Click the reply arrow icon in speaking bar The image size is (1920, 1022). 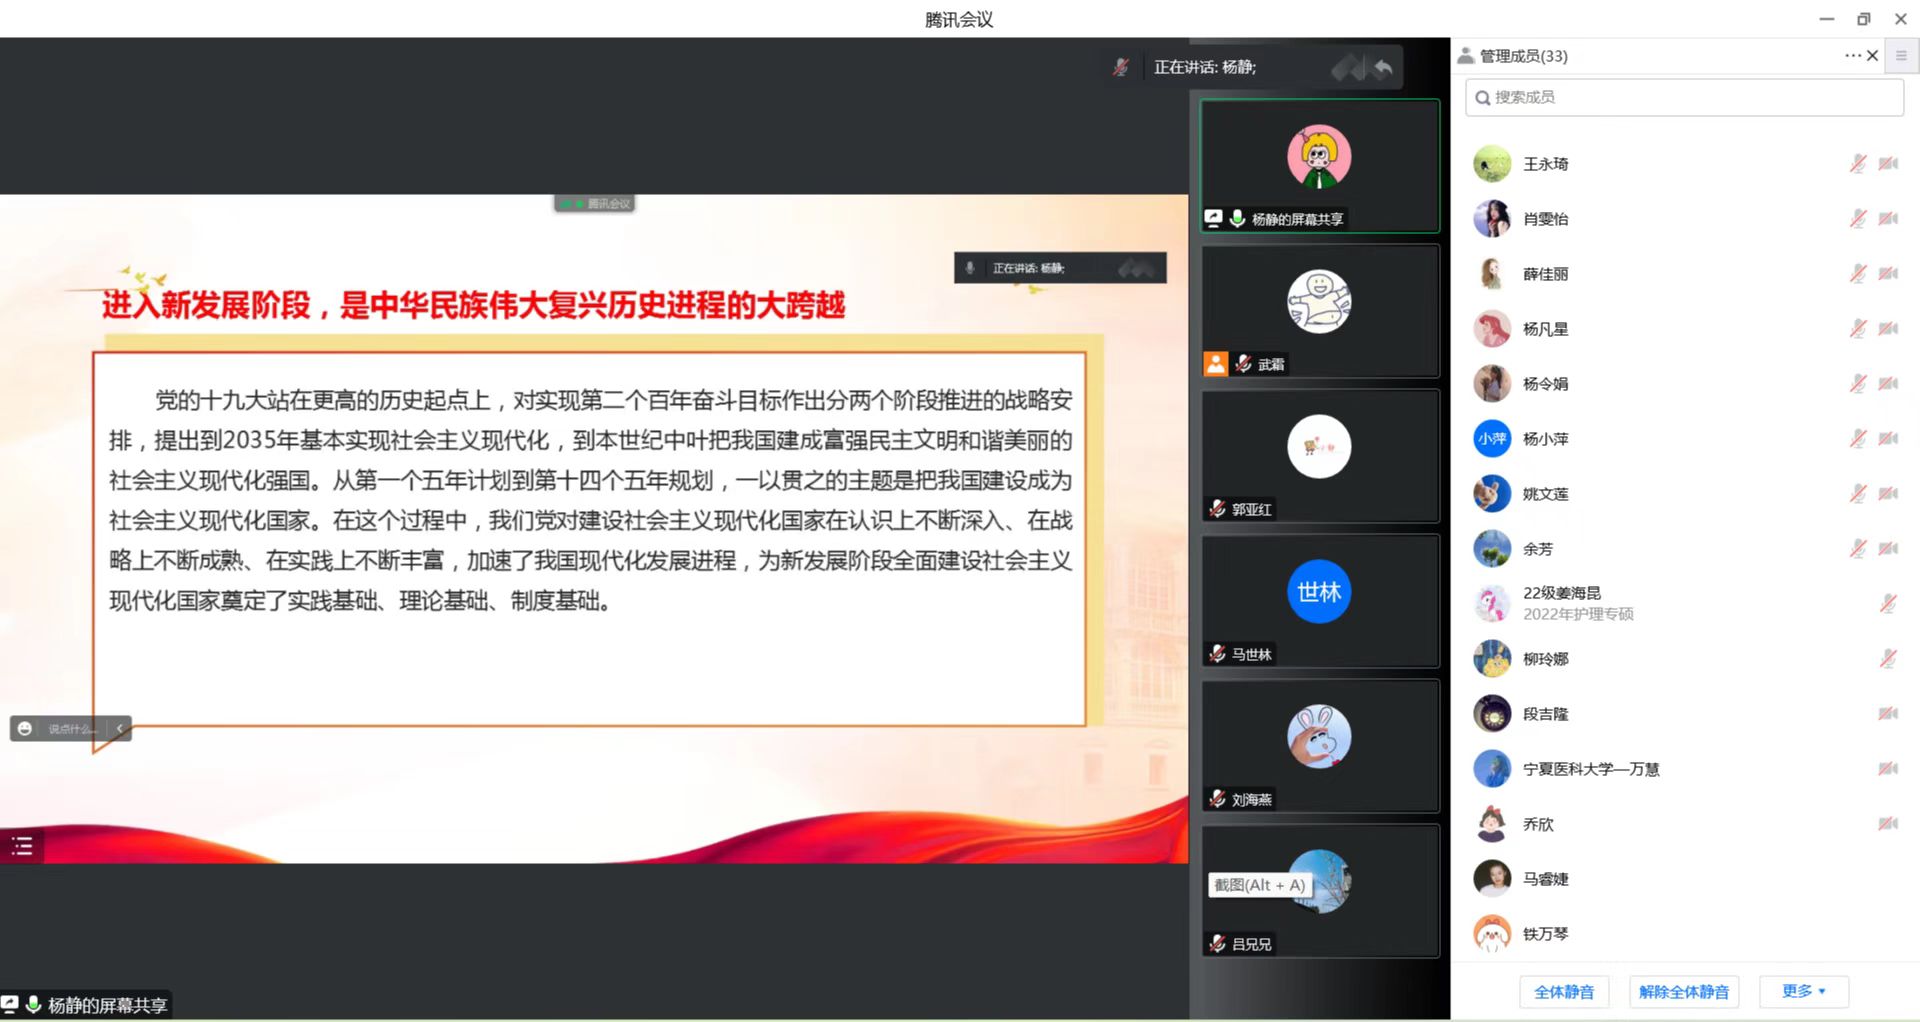(x=1383, y=68)
